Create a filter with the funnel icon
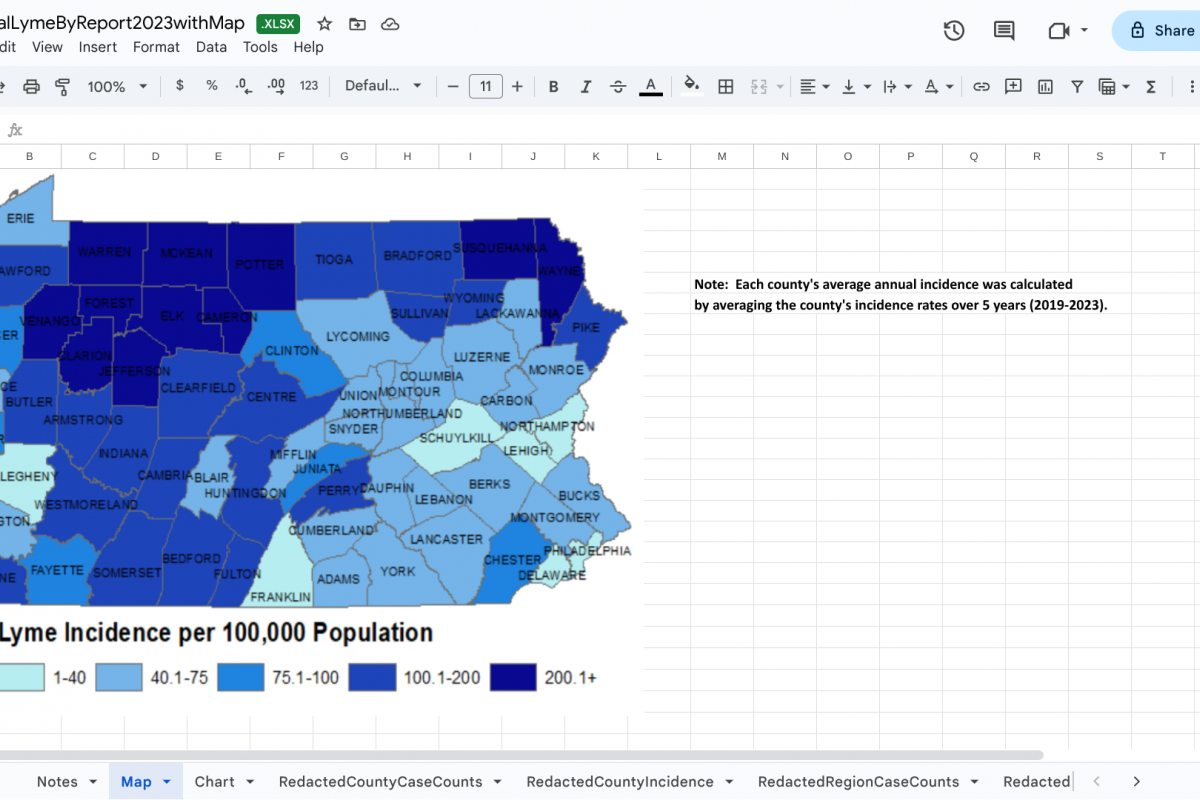The width and height of the screenshot is (1200, 800). [1077, 87]
